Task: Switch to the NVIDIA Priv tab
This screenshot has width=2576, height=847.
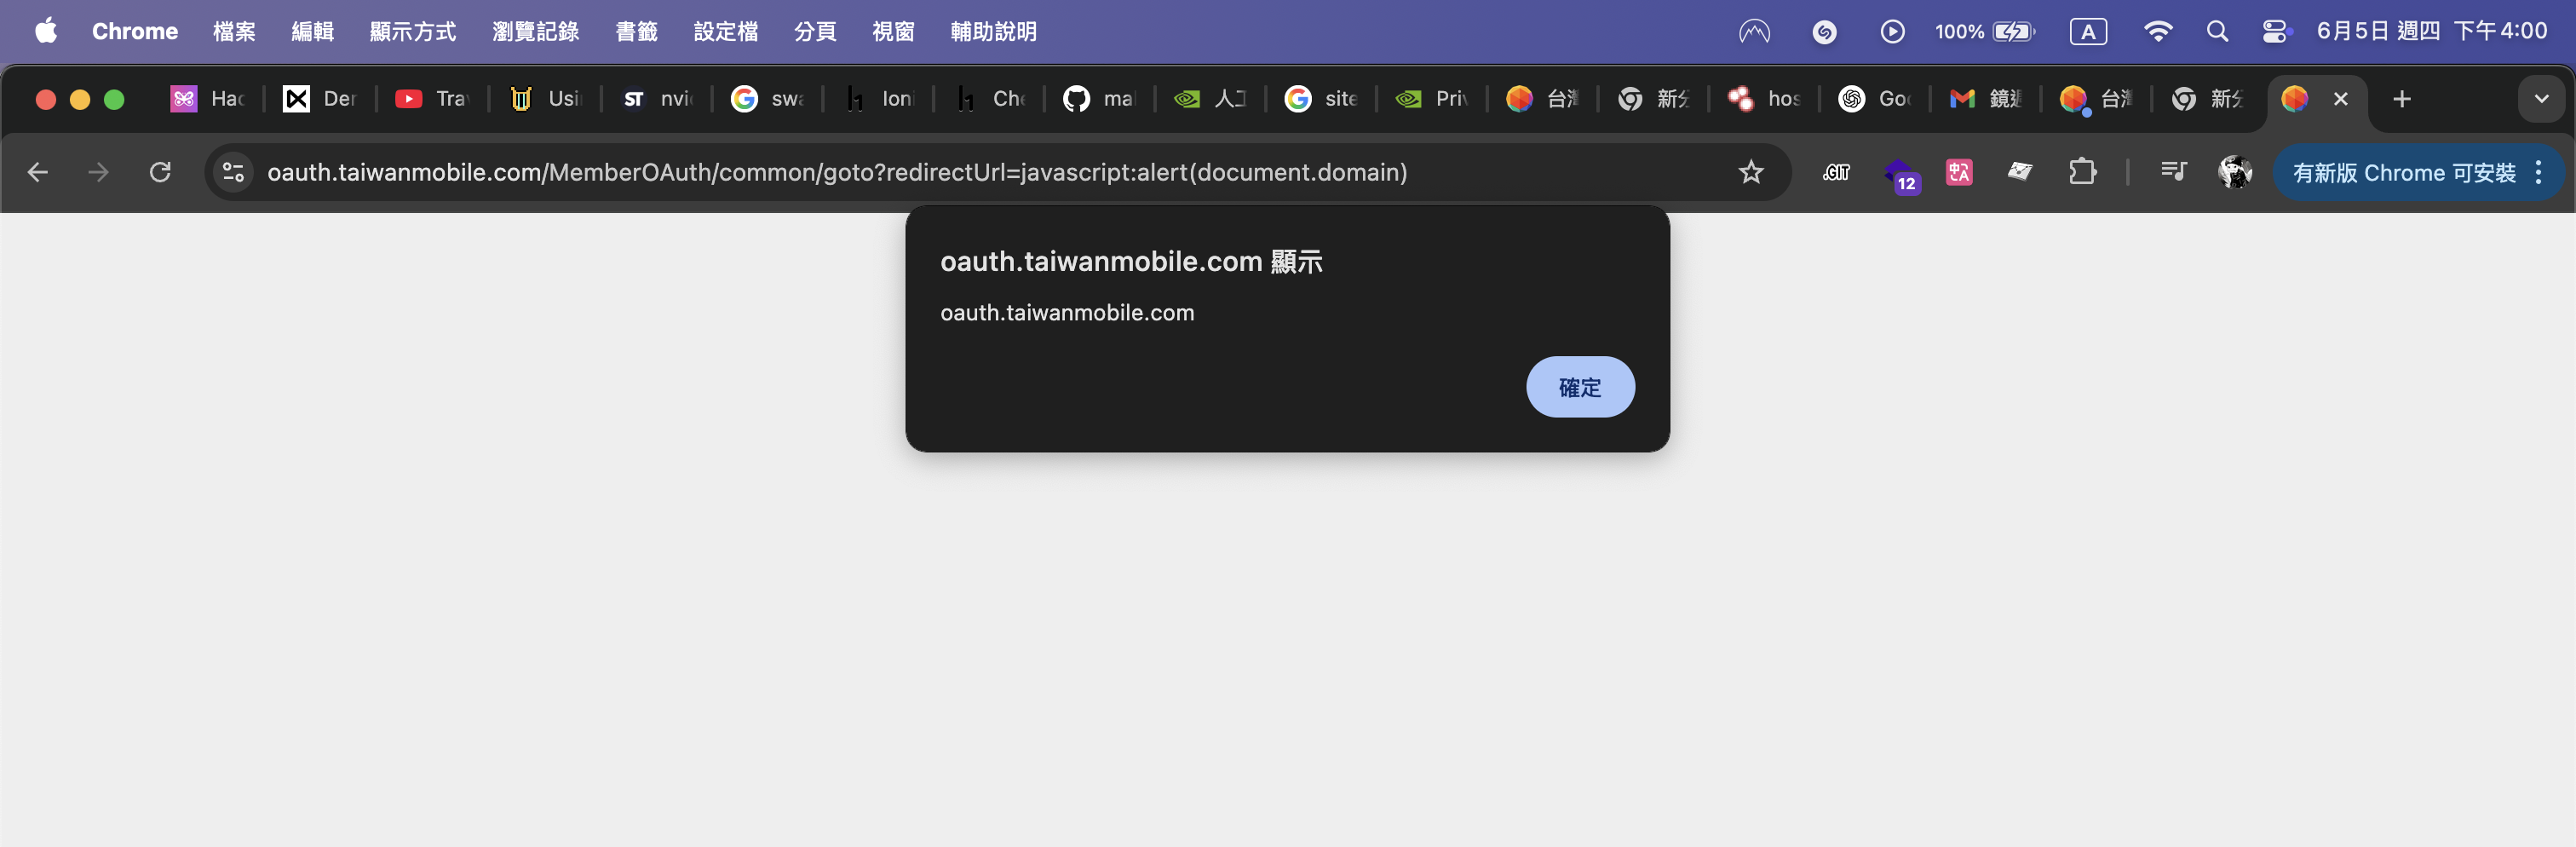Action: [x=1432, y=99]
